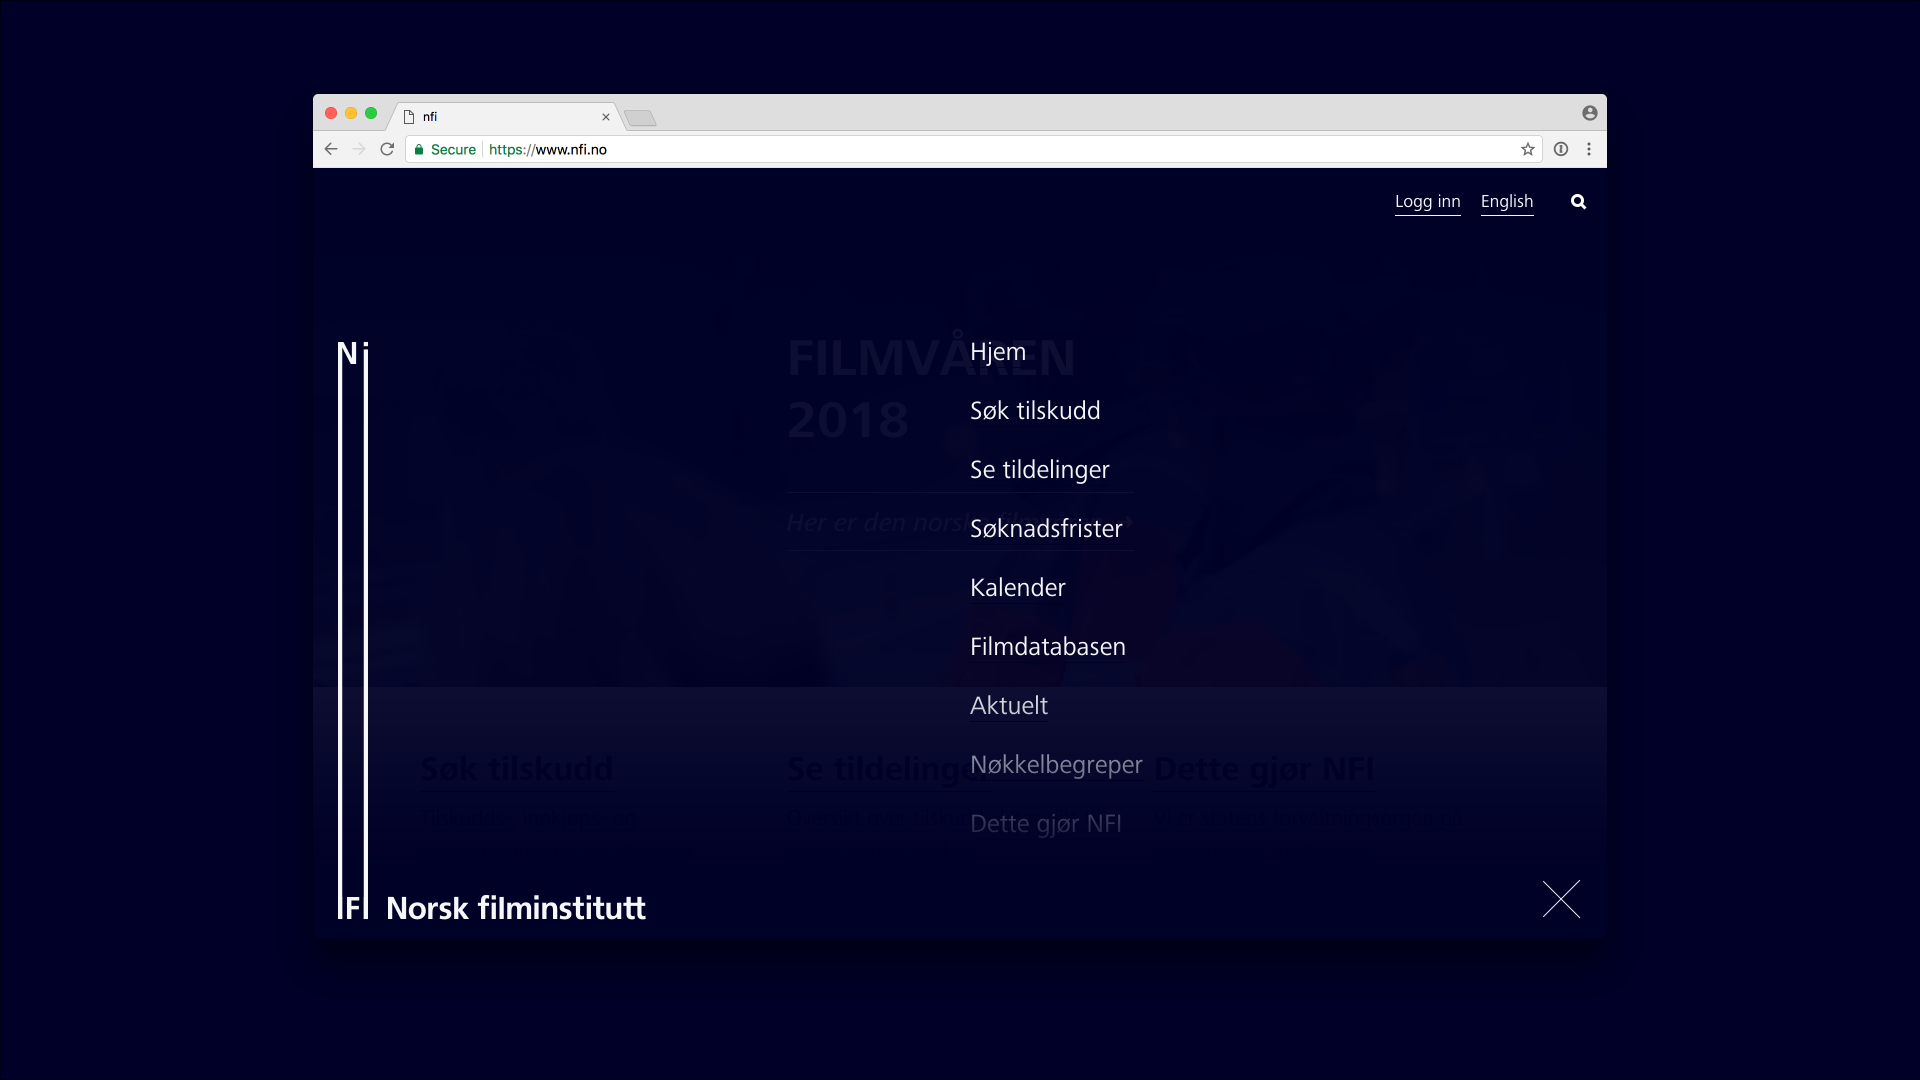Open a new browser tab
Viewport: 1920px width, 1080px height.
pyautogui.click(x=640, y=118)
